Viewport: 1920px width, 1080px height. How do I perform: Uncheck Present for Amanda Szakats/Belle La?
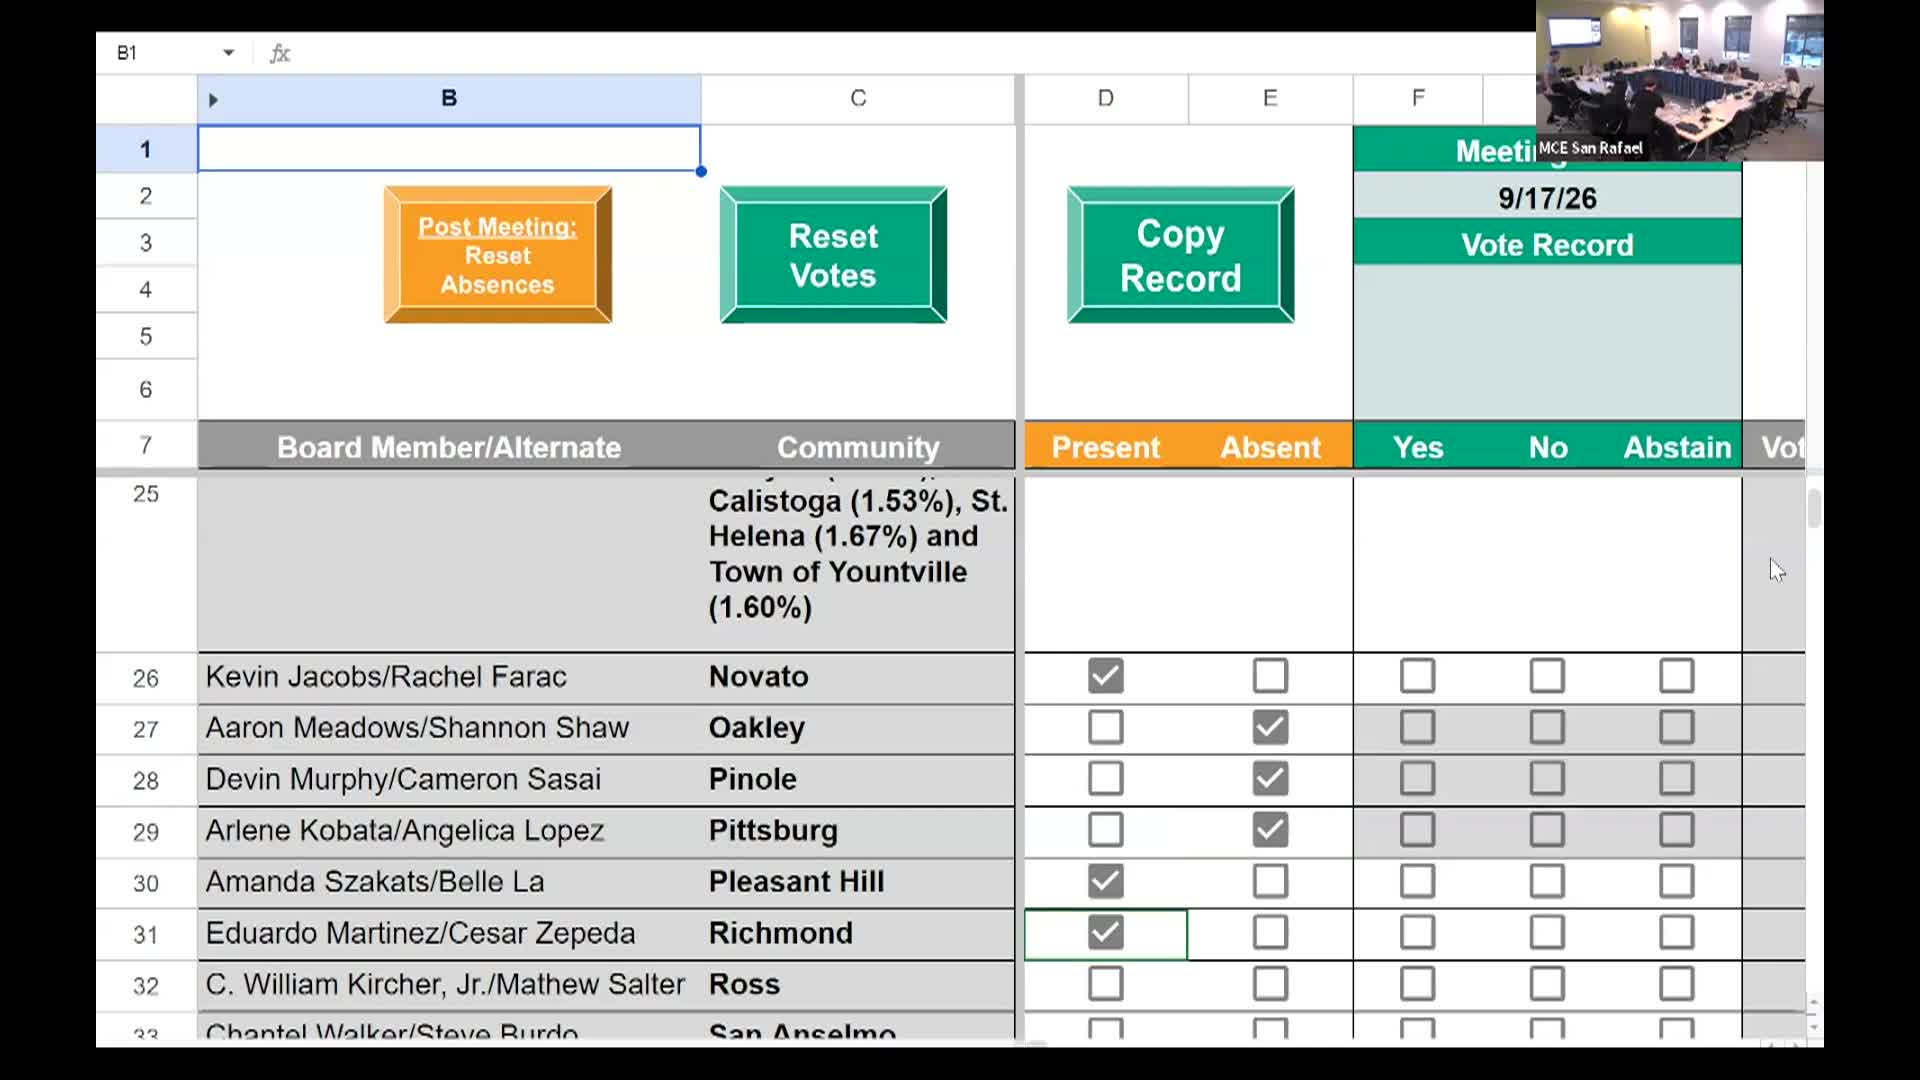[x=1106, y=881]
